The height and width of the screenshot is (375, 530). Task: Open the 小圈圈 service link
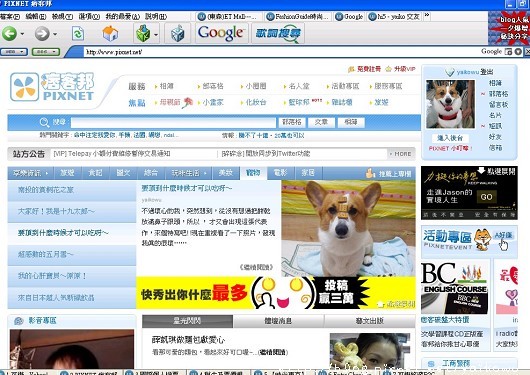click(x=256, y=86)
